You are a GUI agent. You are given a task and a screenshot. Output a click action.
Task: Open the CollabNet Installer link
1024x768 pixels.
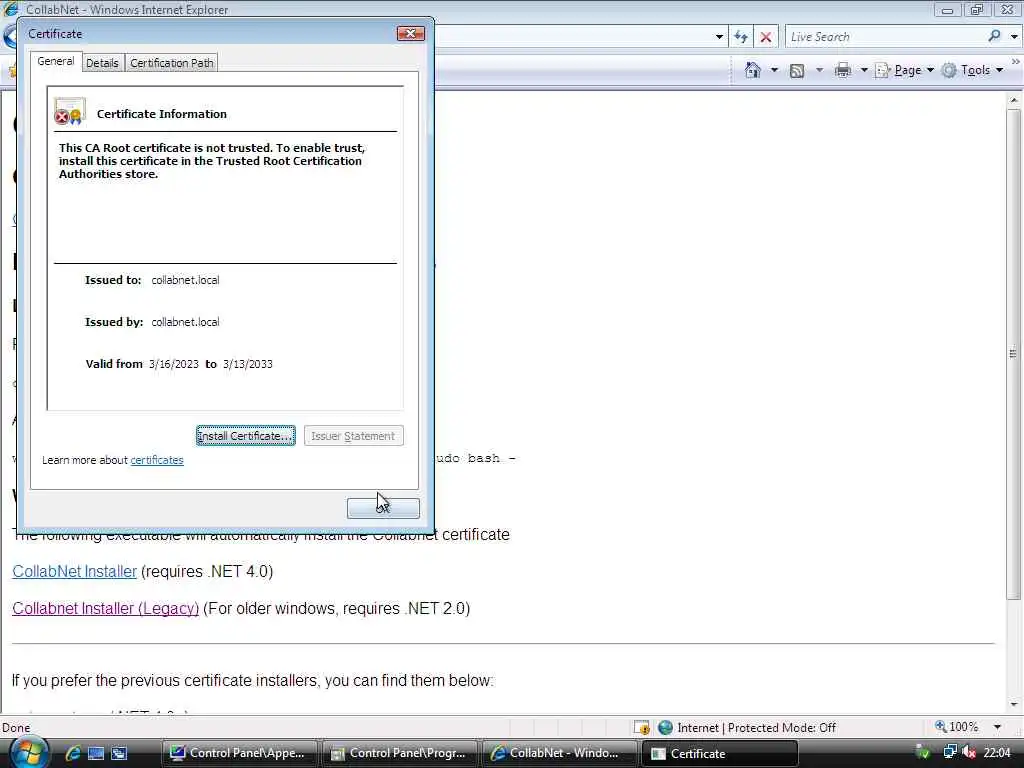pos(74,571)
